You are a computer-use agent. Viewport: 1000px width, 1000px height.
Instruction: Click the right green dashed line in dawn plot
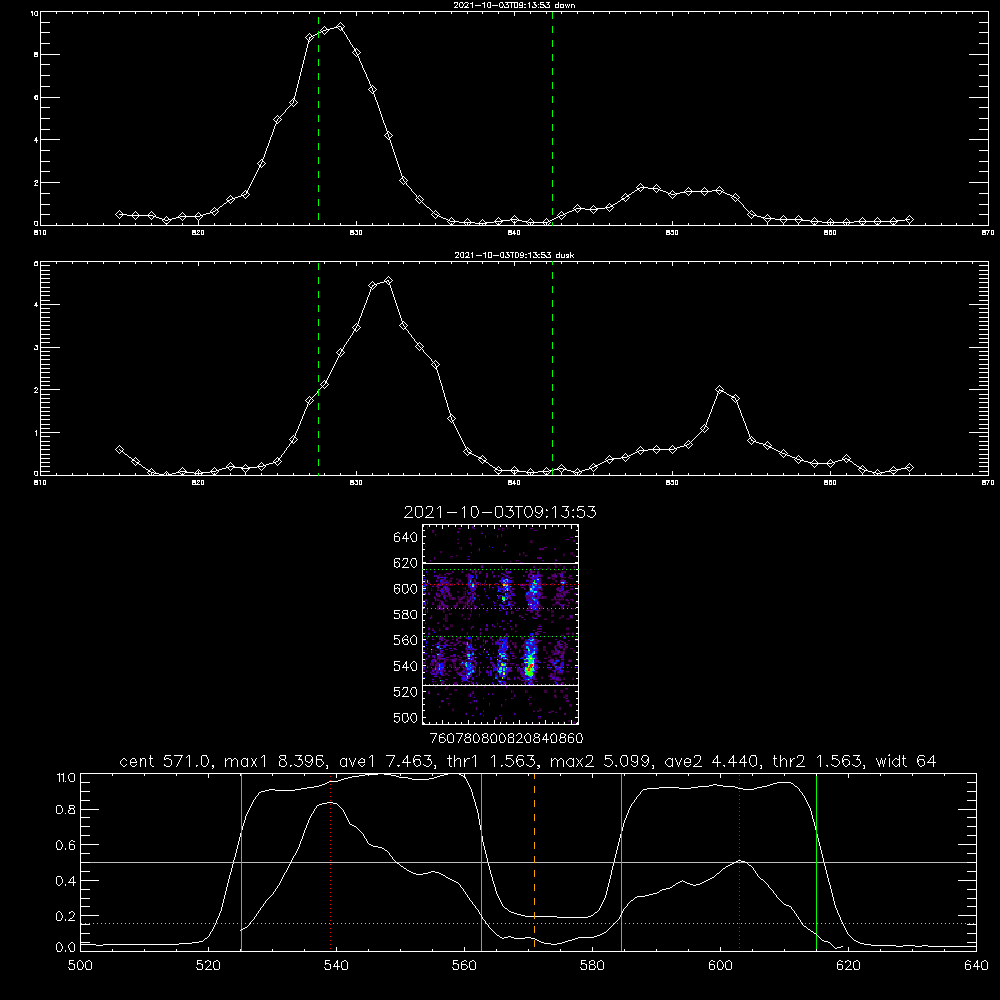pyautogui.click(x=552, y=118)
